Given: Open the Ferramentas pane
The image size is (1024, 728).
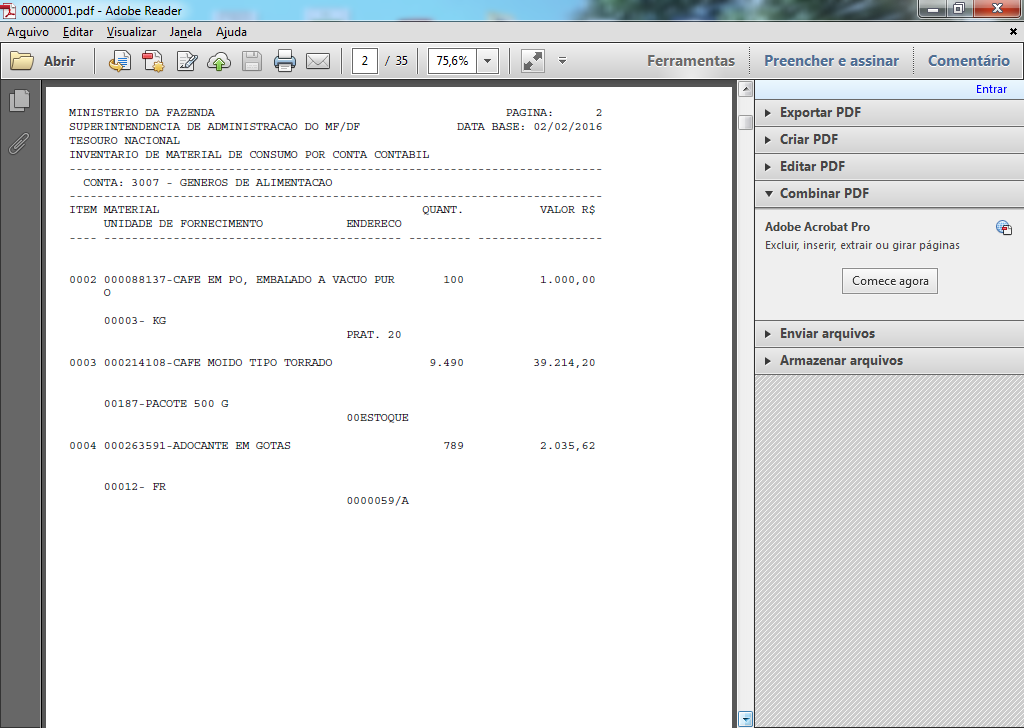Looking at the screenshot, I should pyautogui.click(x=690, y=61).
